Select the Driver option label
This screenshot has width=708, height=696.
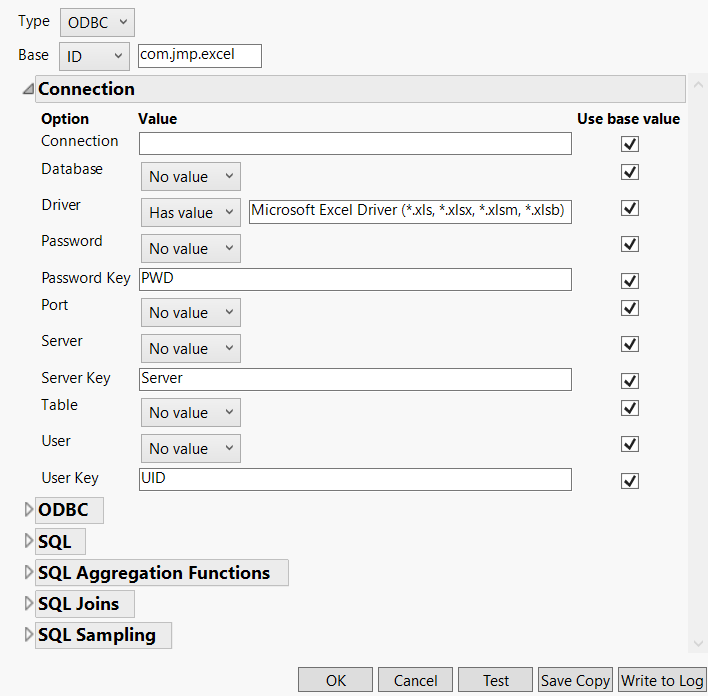[61, 205]
